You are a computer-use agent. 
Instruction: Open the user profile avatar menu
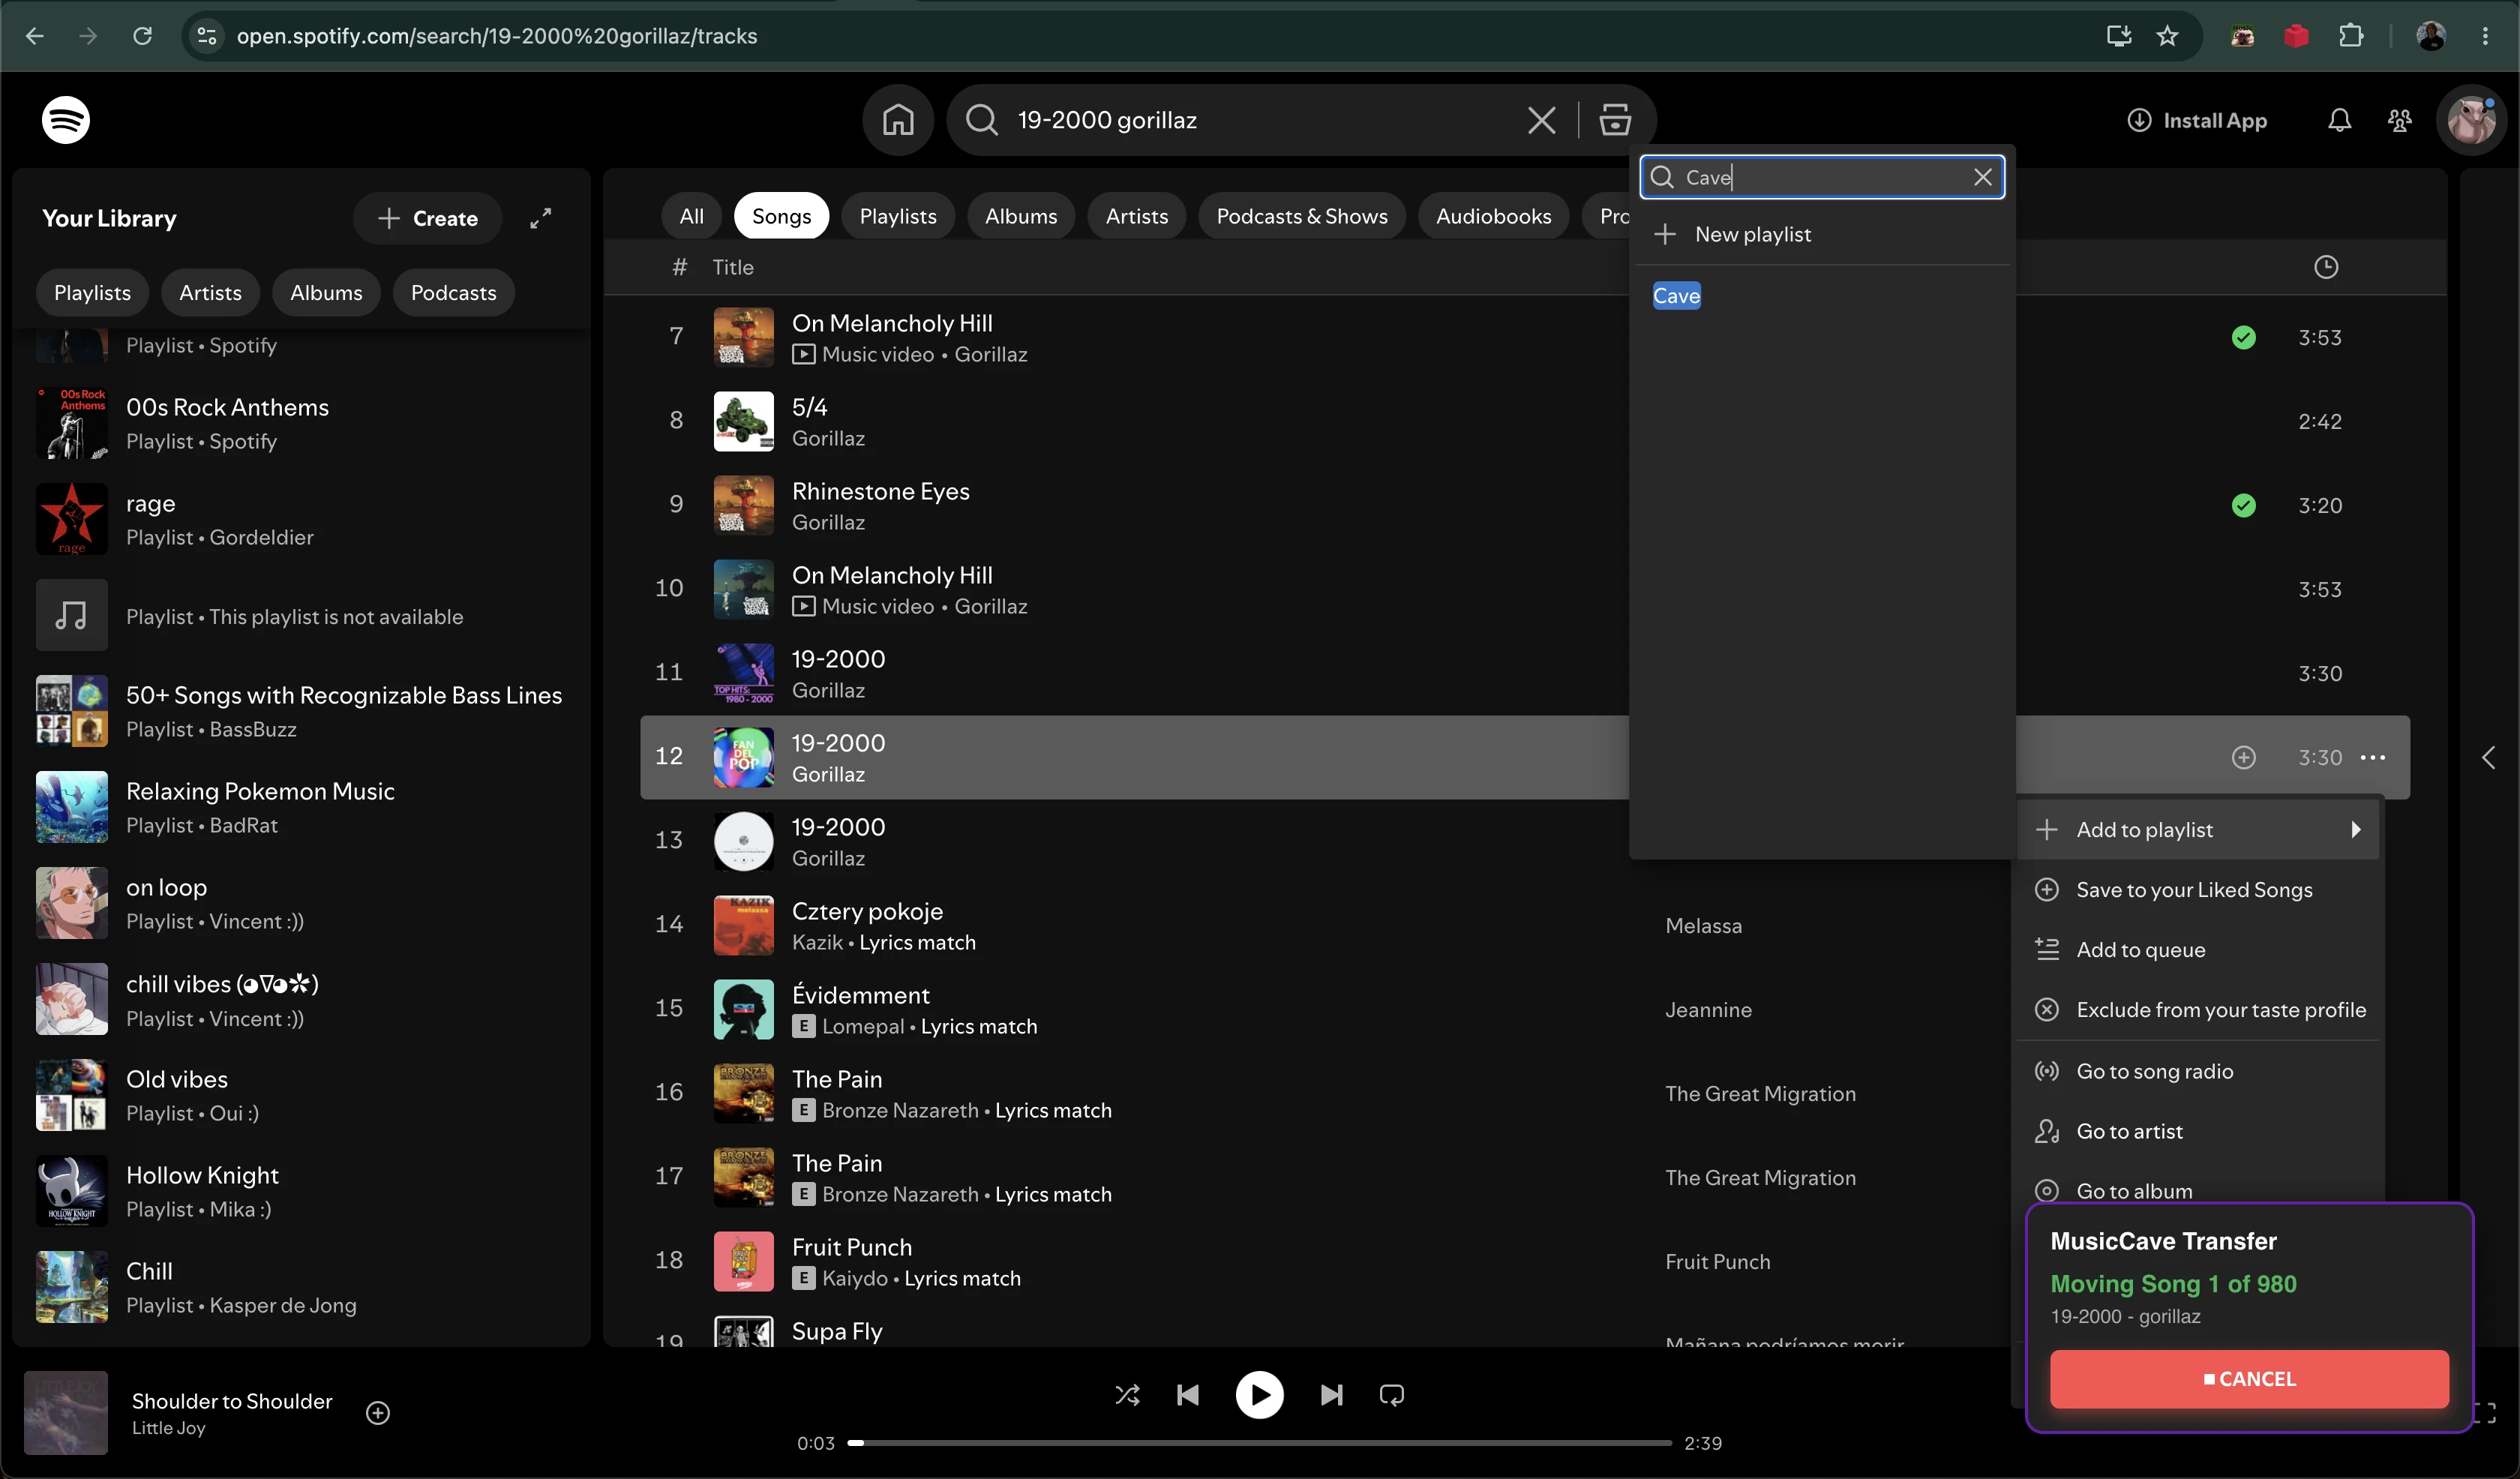coord(2471,121)
